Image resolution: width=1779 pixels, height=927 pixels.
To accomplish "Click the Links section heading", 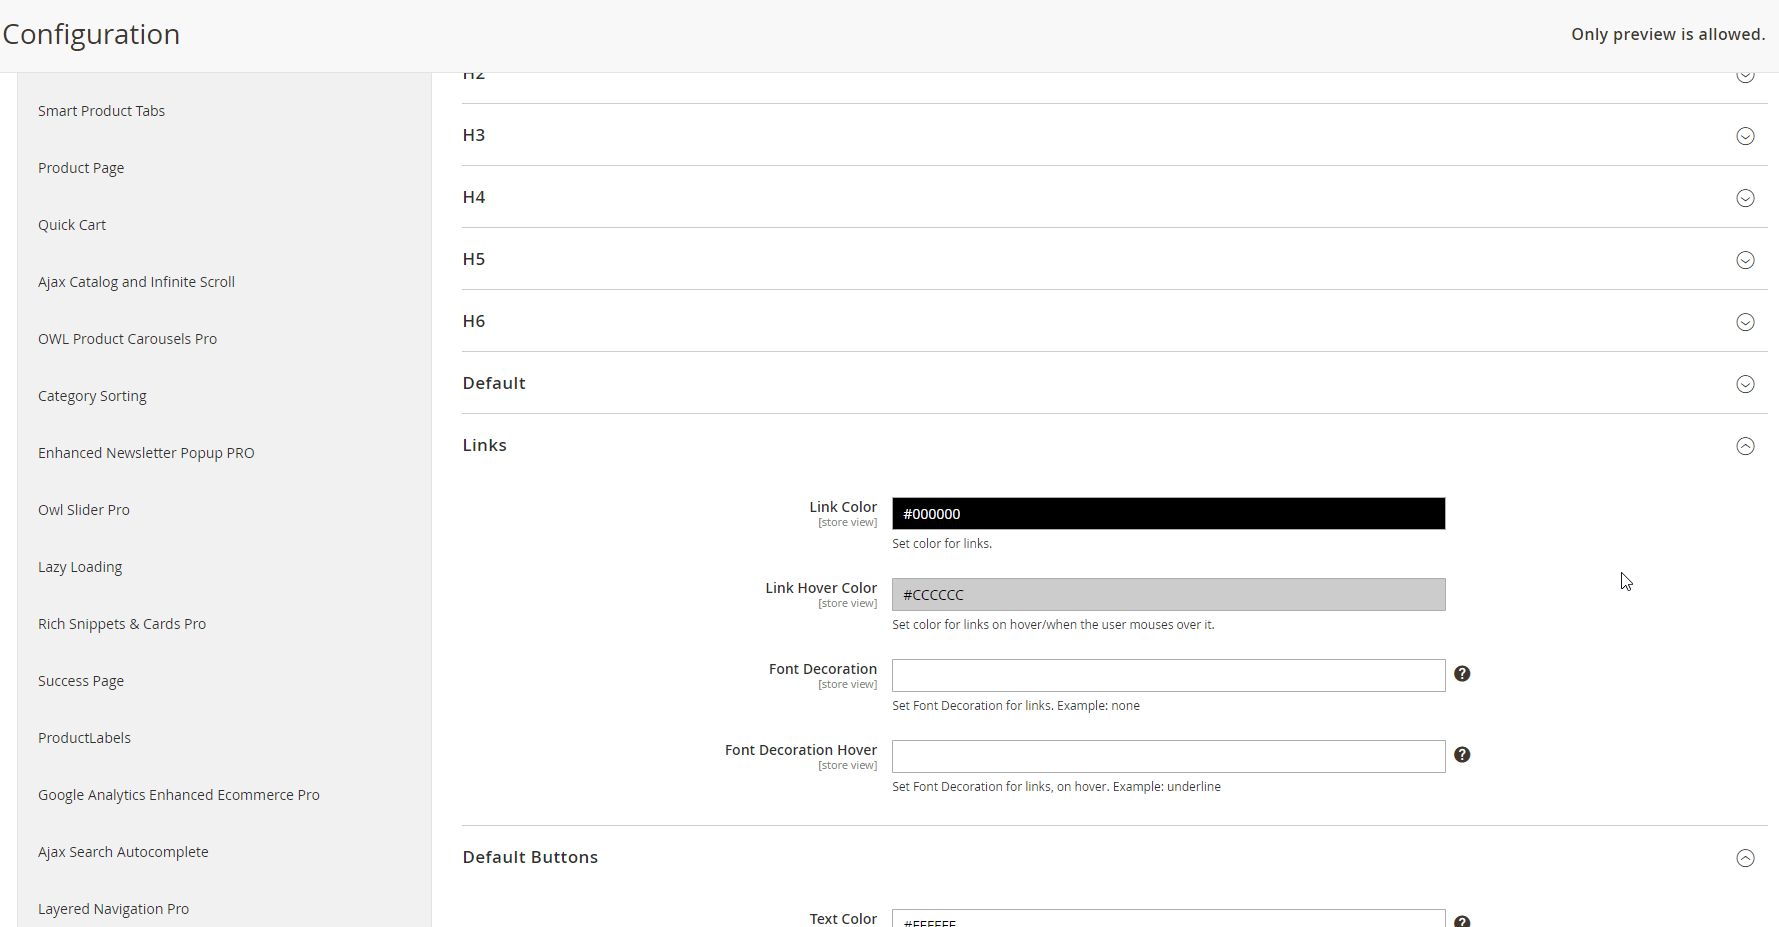I will [x=484, y=445].
